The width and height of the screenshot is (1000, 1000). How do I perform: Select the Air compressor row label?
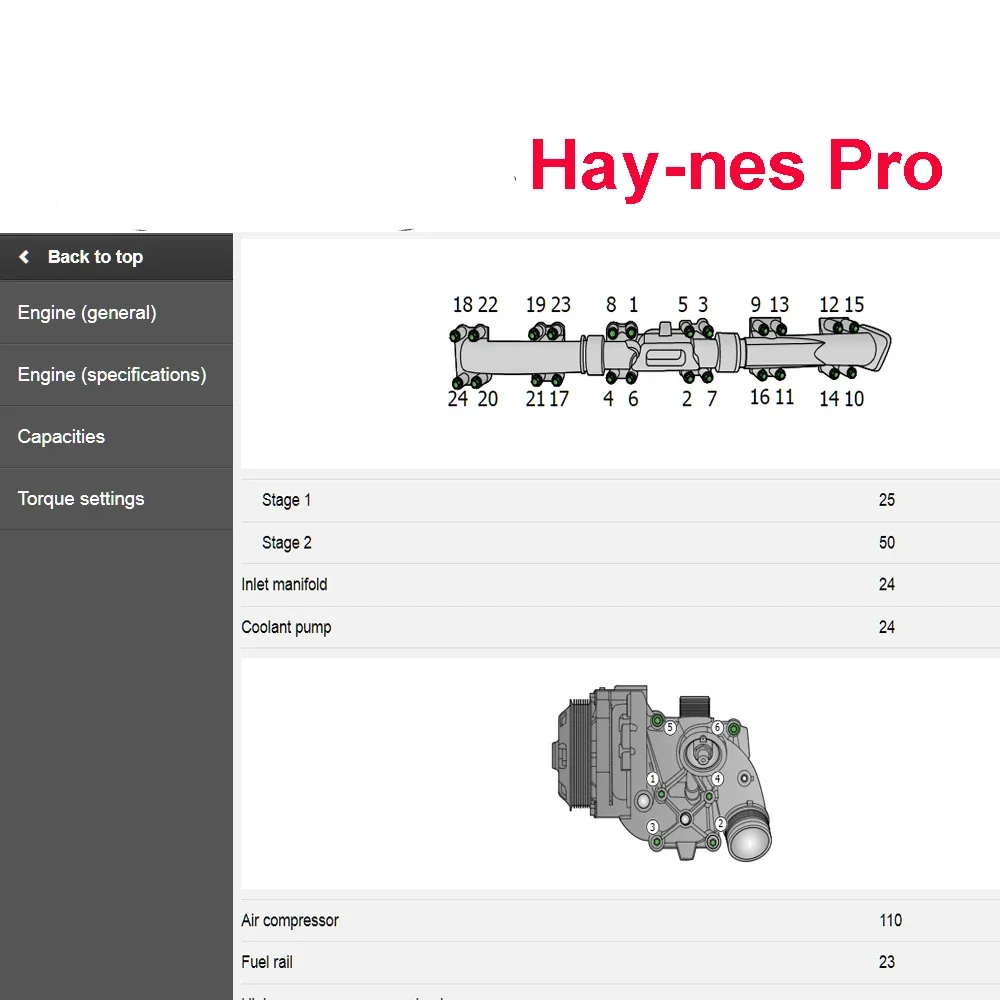click(290, 920)
